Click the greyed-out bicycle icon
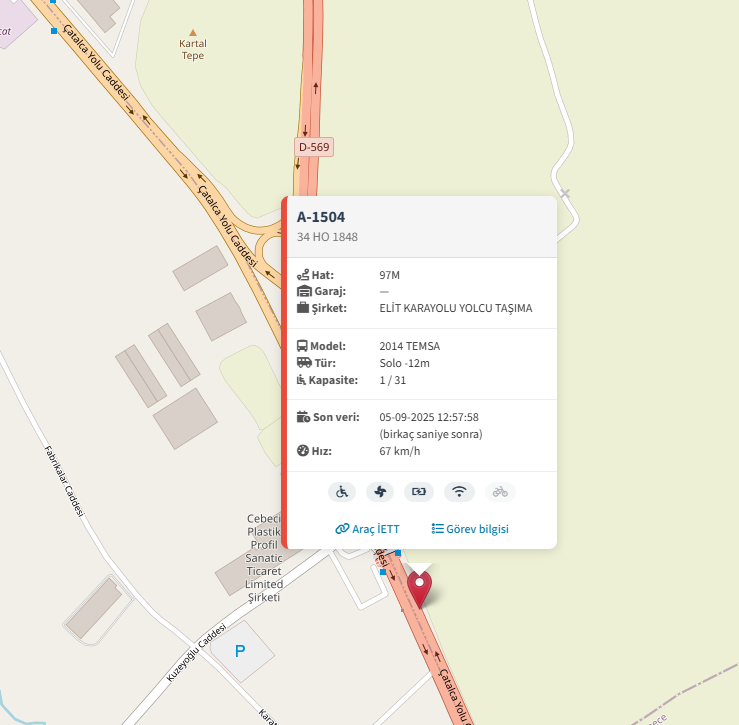739x725 pixels. tap(500, 492)
